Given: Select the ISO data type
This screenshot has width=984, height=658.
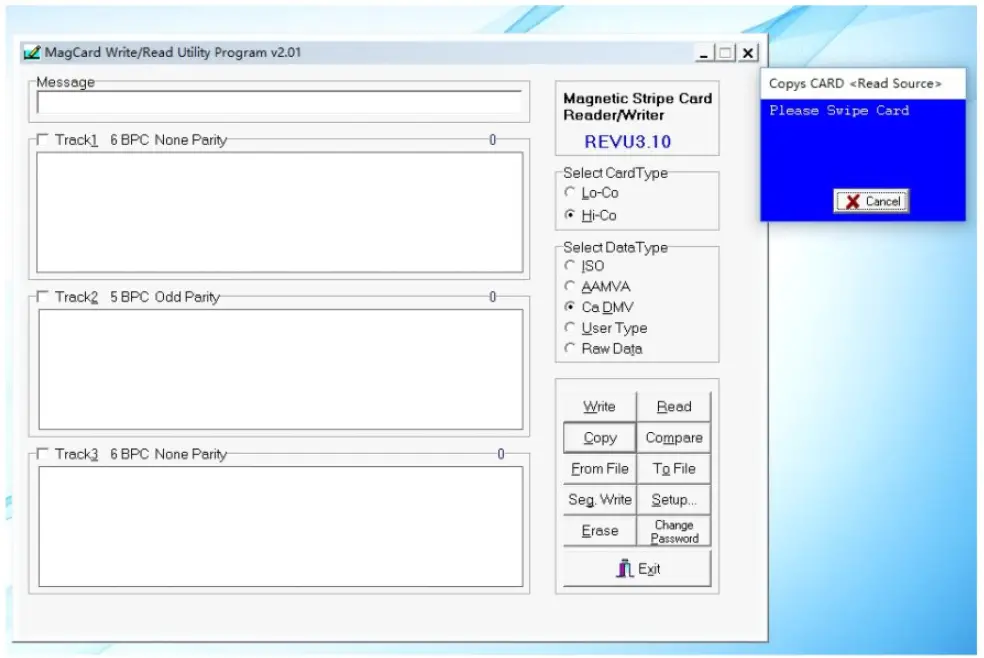Looking at the screenshot, I should coord(569,266).
